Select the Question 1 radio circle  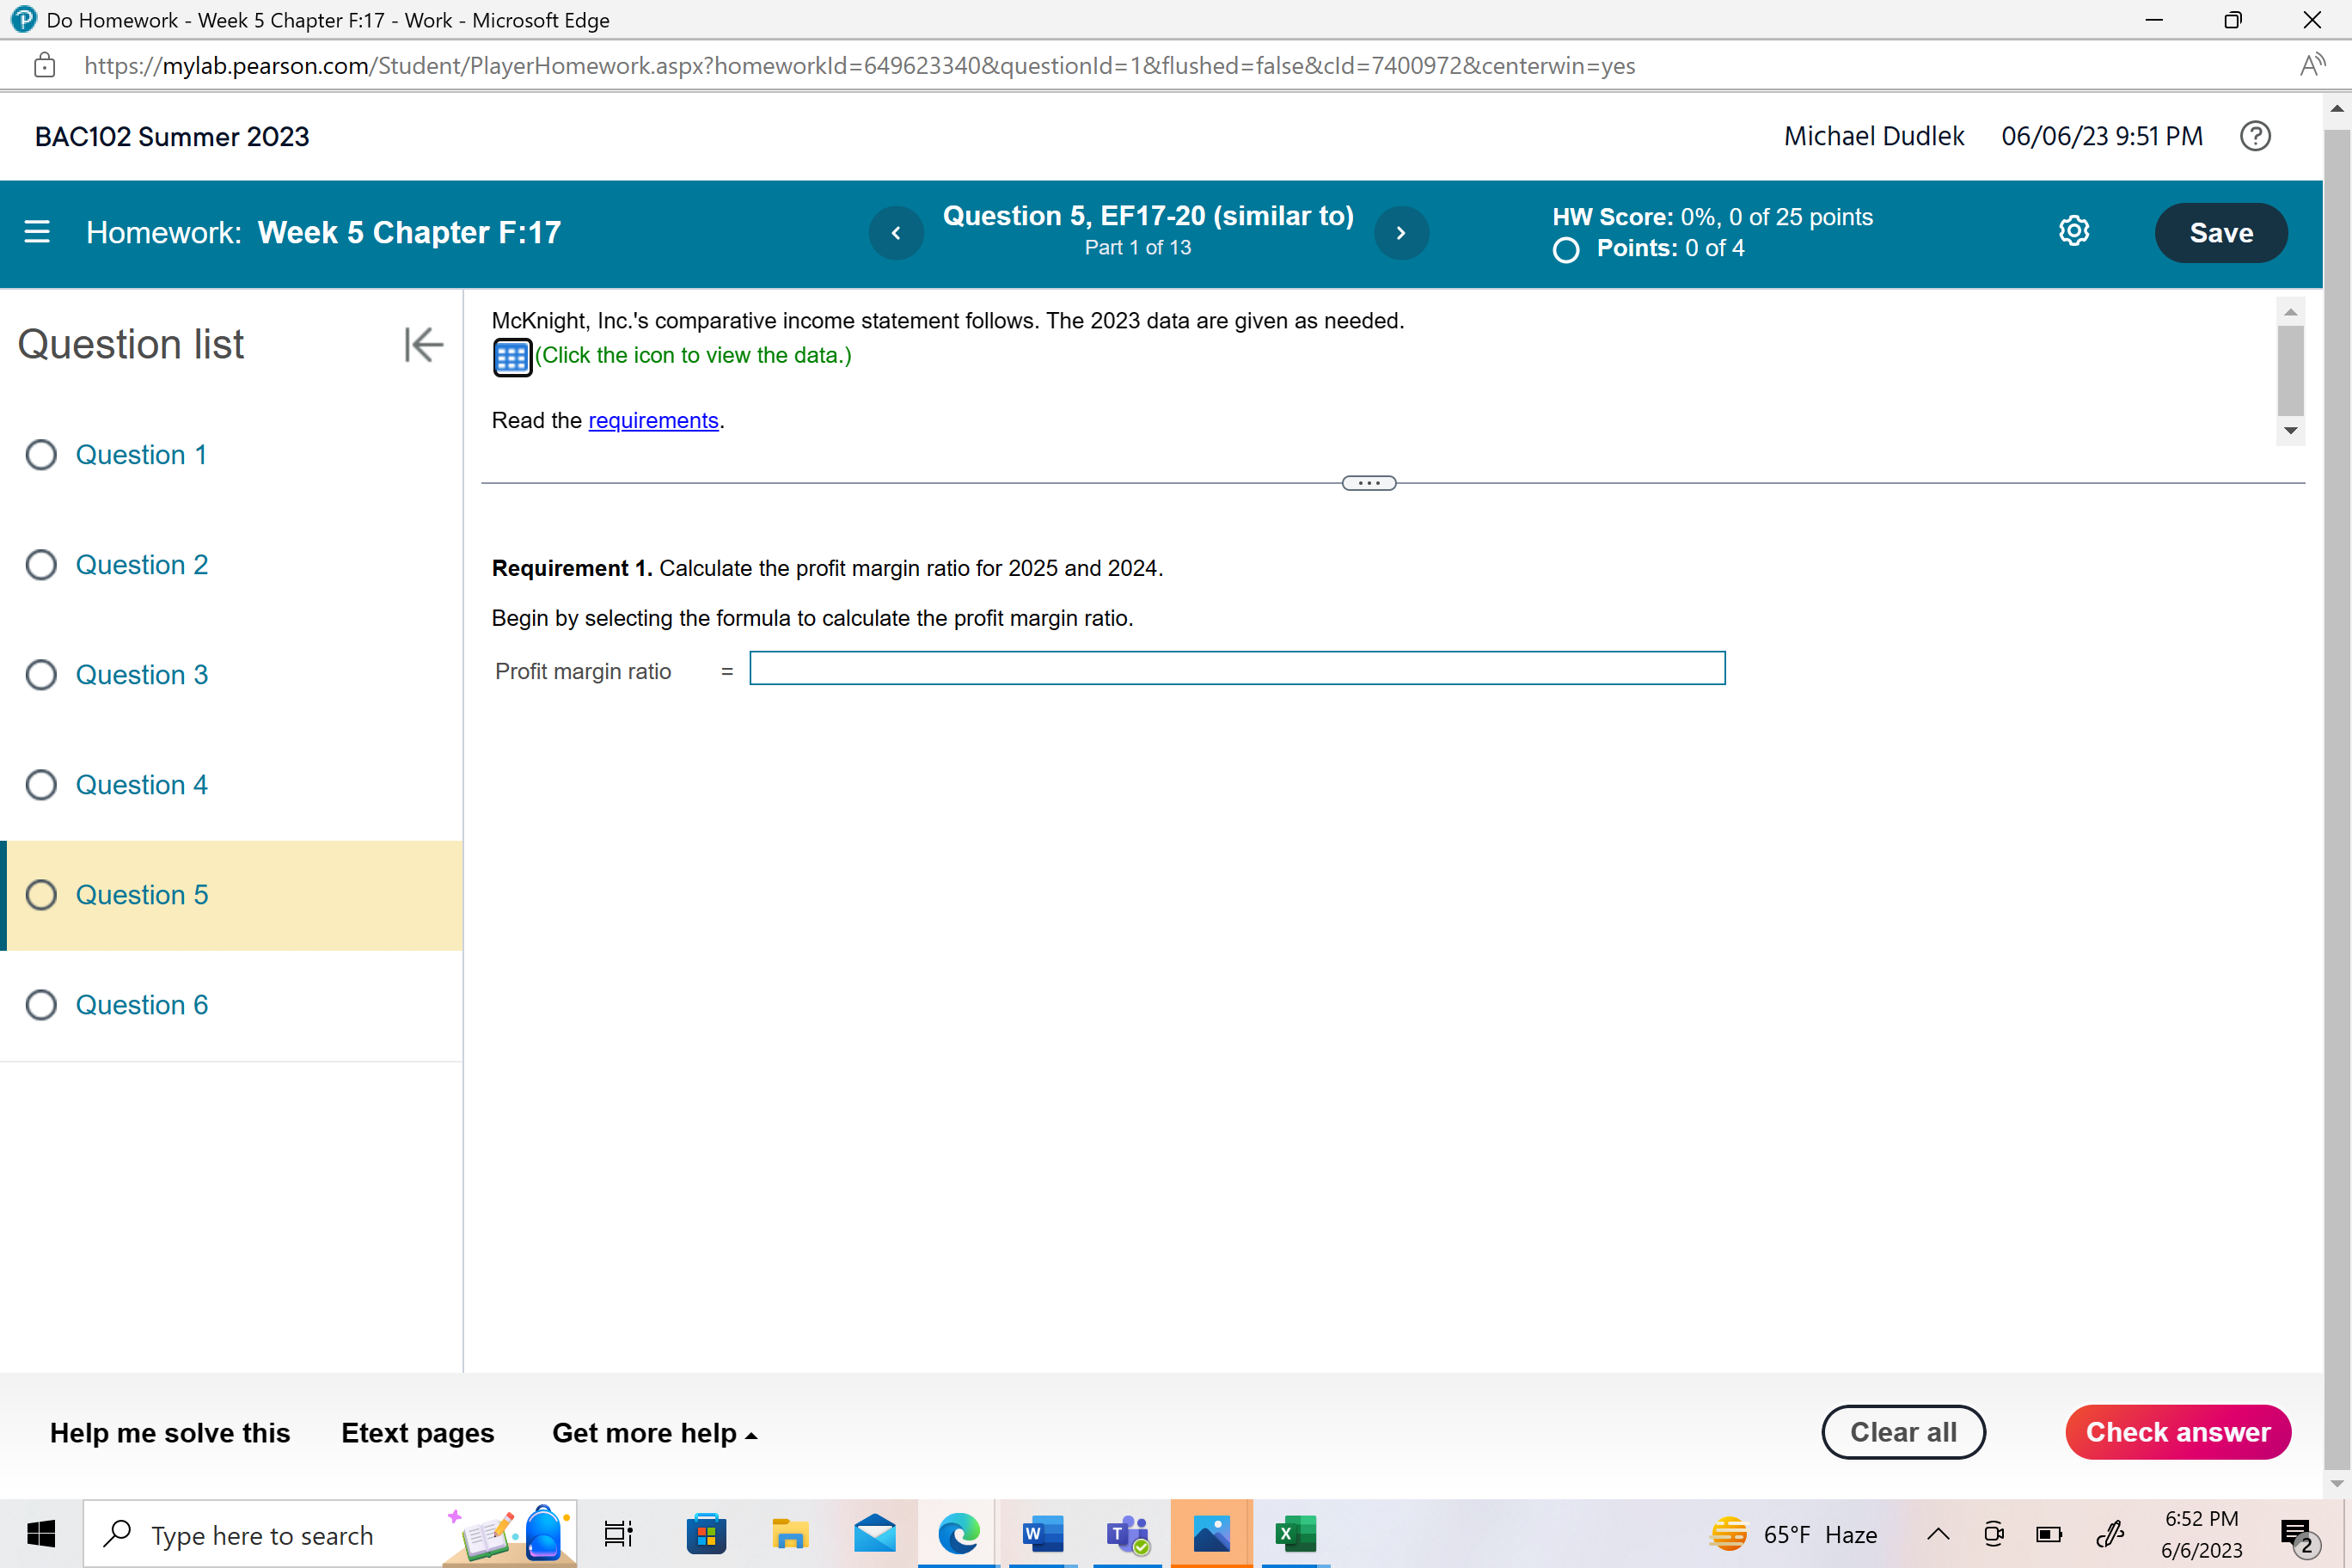[41, 455]
